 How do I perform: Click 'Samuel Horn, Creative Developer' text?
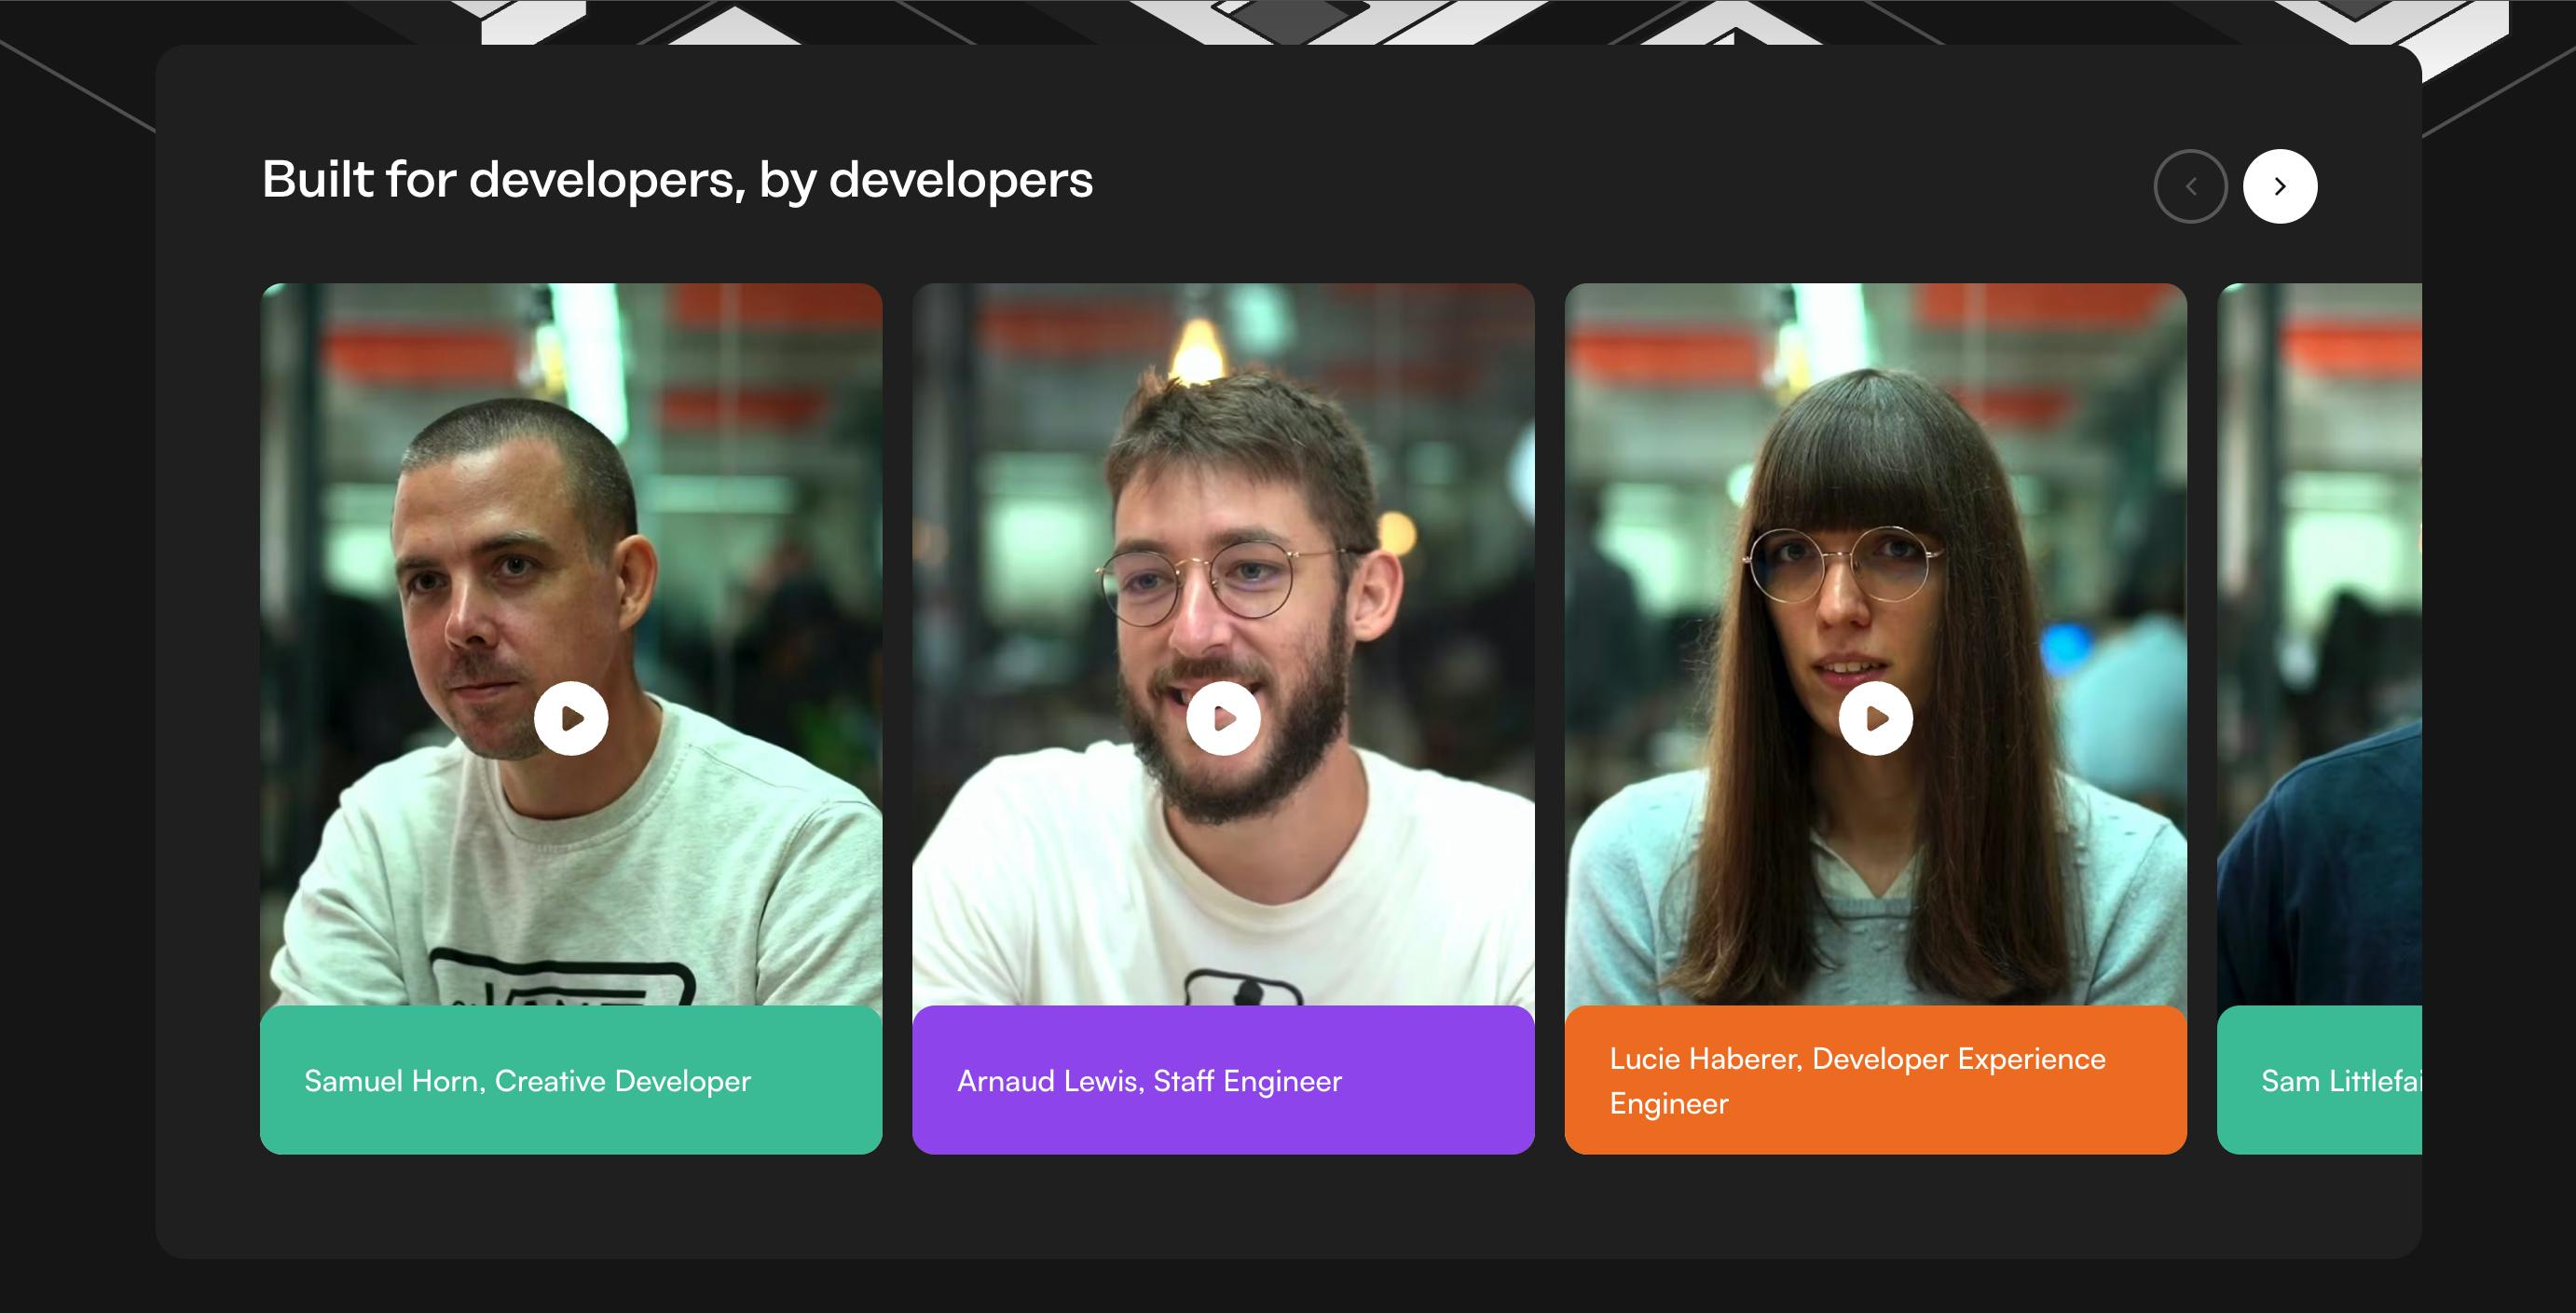(x=527, y=1081)
